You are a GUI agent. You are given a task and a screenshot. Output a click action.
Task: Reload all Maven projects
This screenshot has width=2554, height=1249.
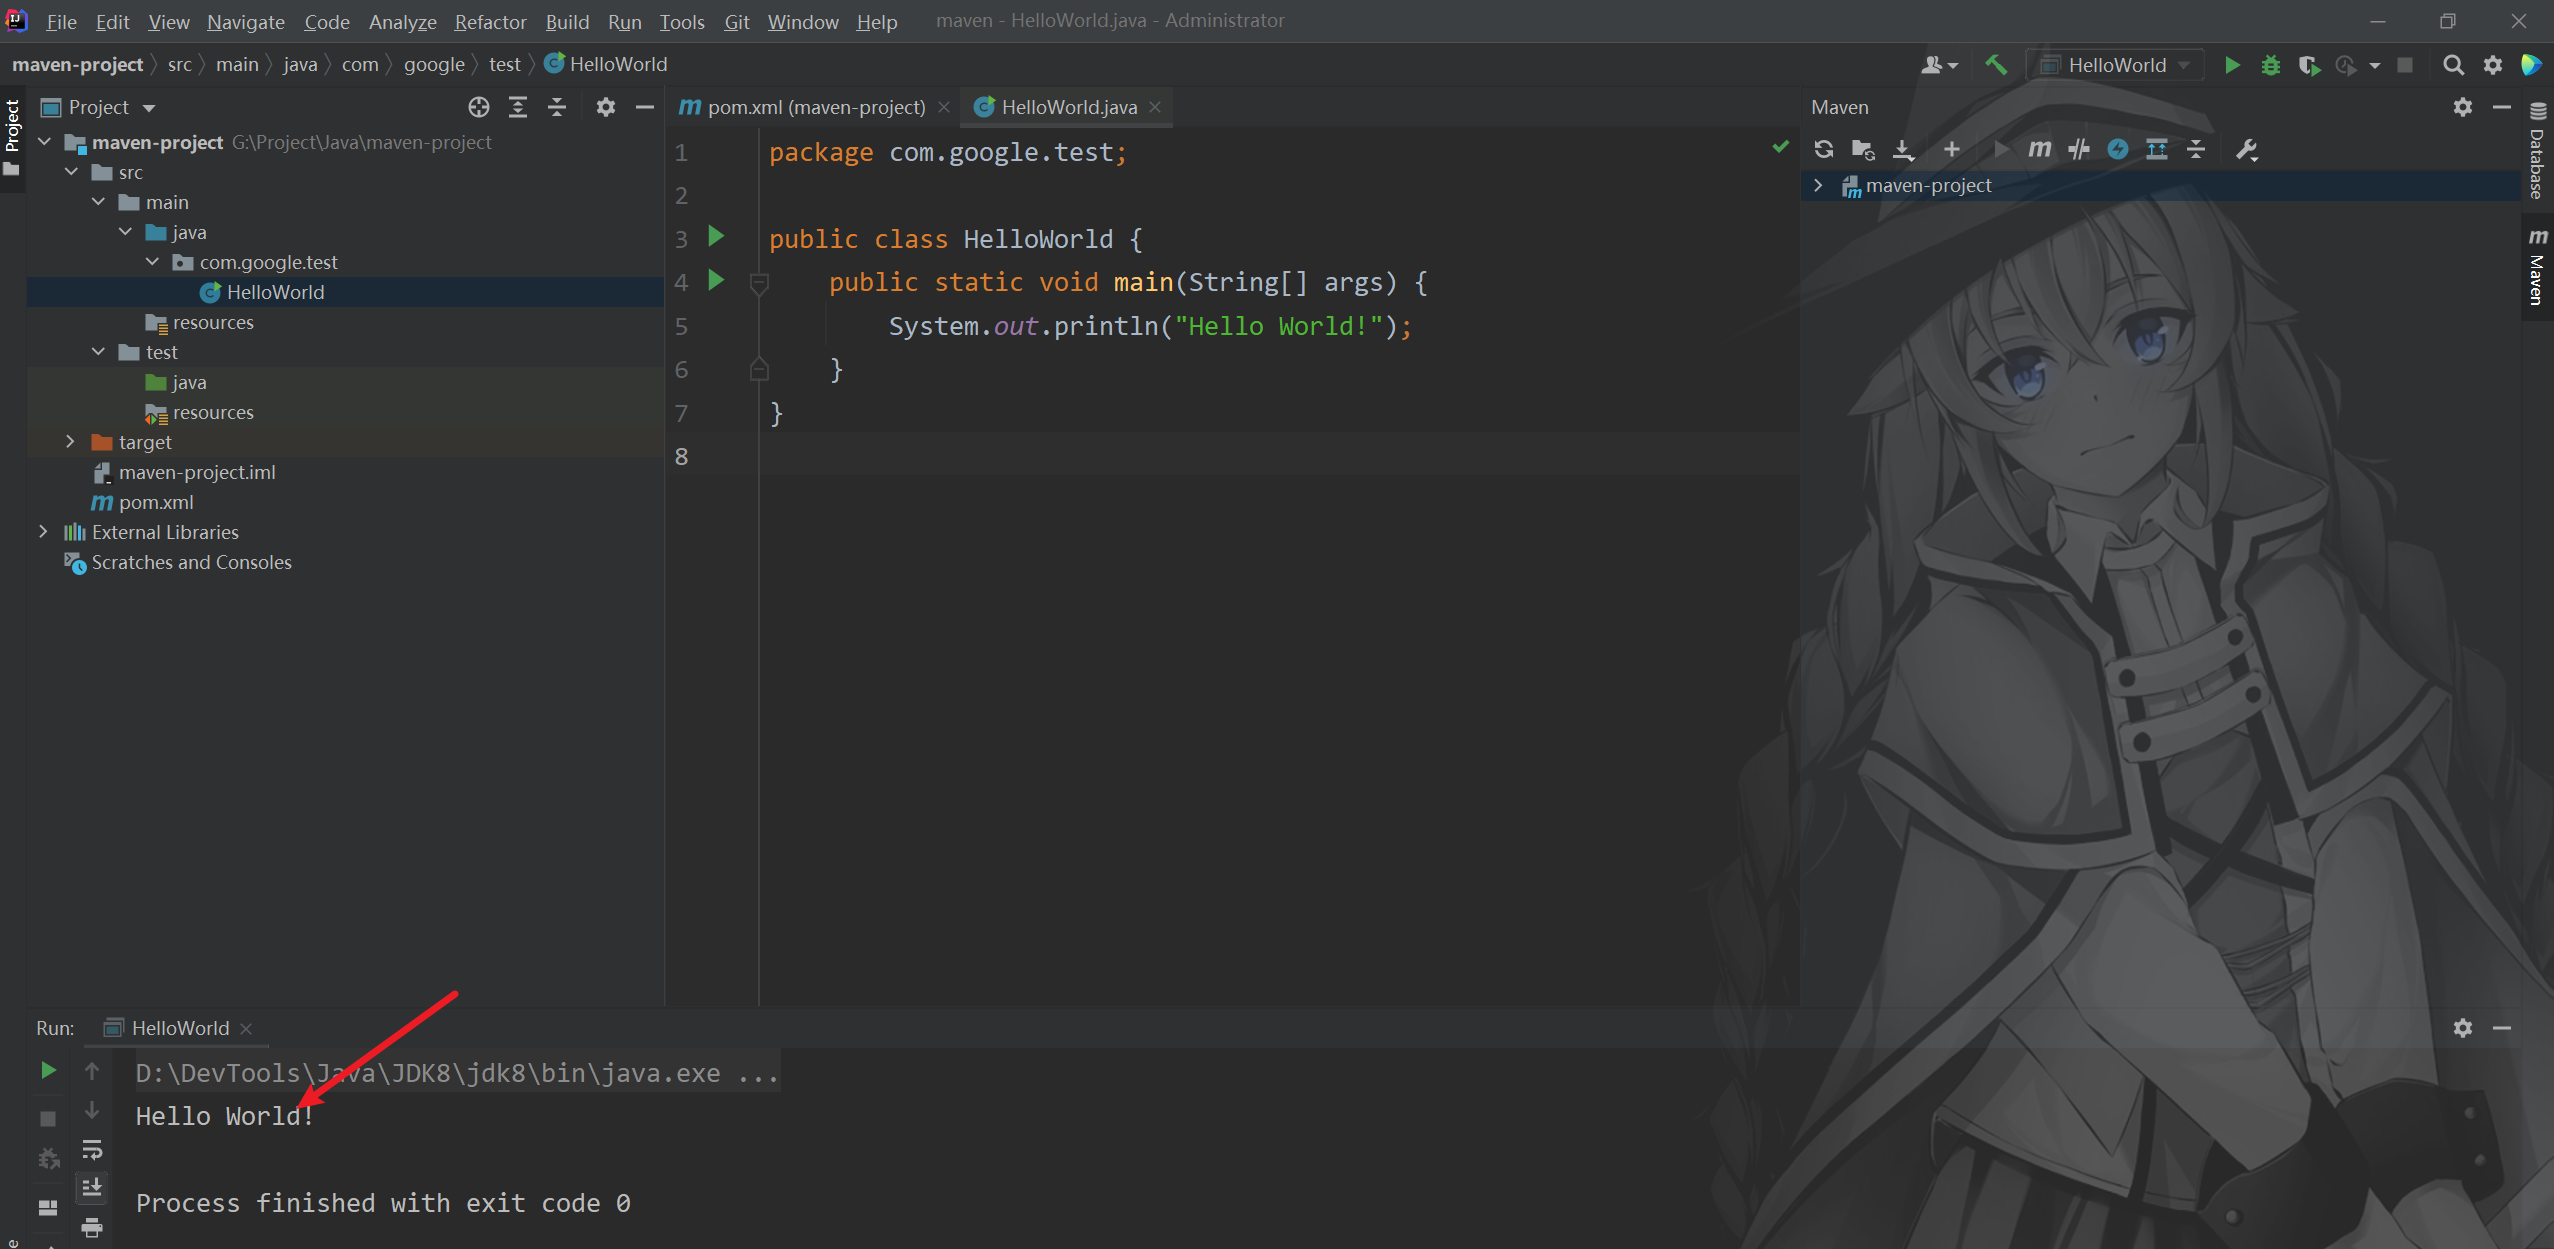tap(1823, 149)
